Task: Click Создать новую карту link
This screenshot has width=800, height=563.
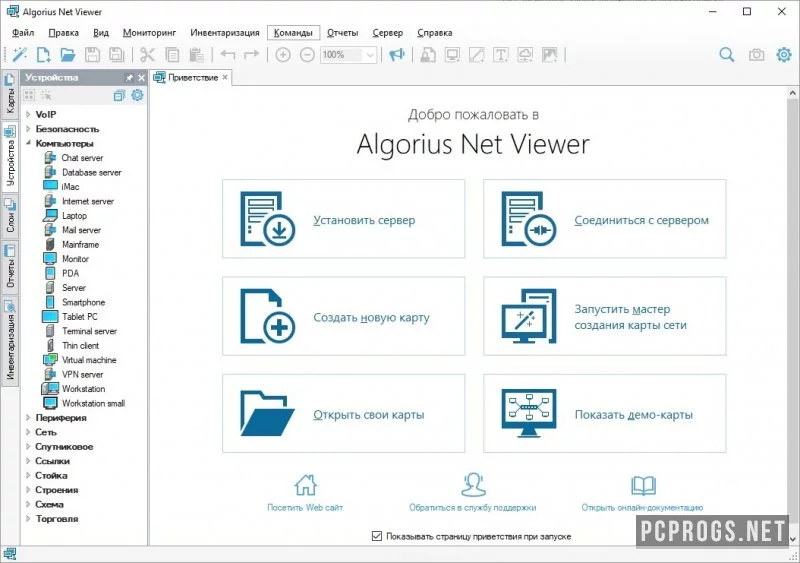Action: 371,317
